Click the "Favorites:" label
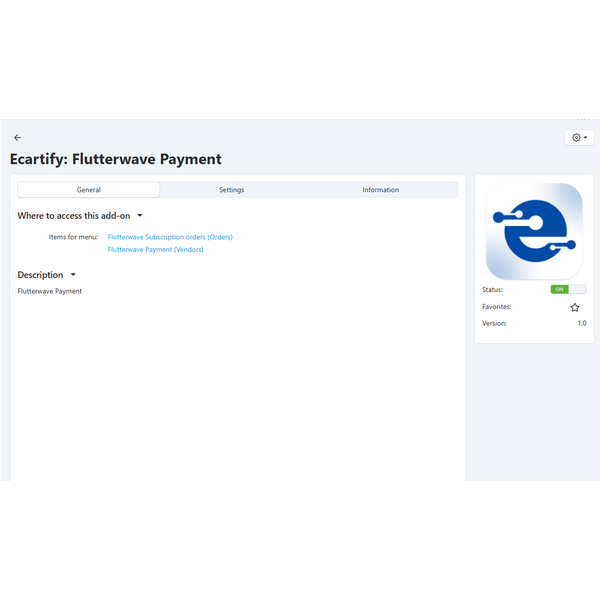 496,307
